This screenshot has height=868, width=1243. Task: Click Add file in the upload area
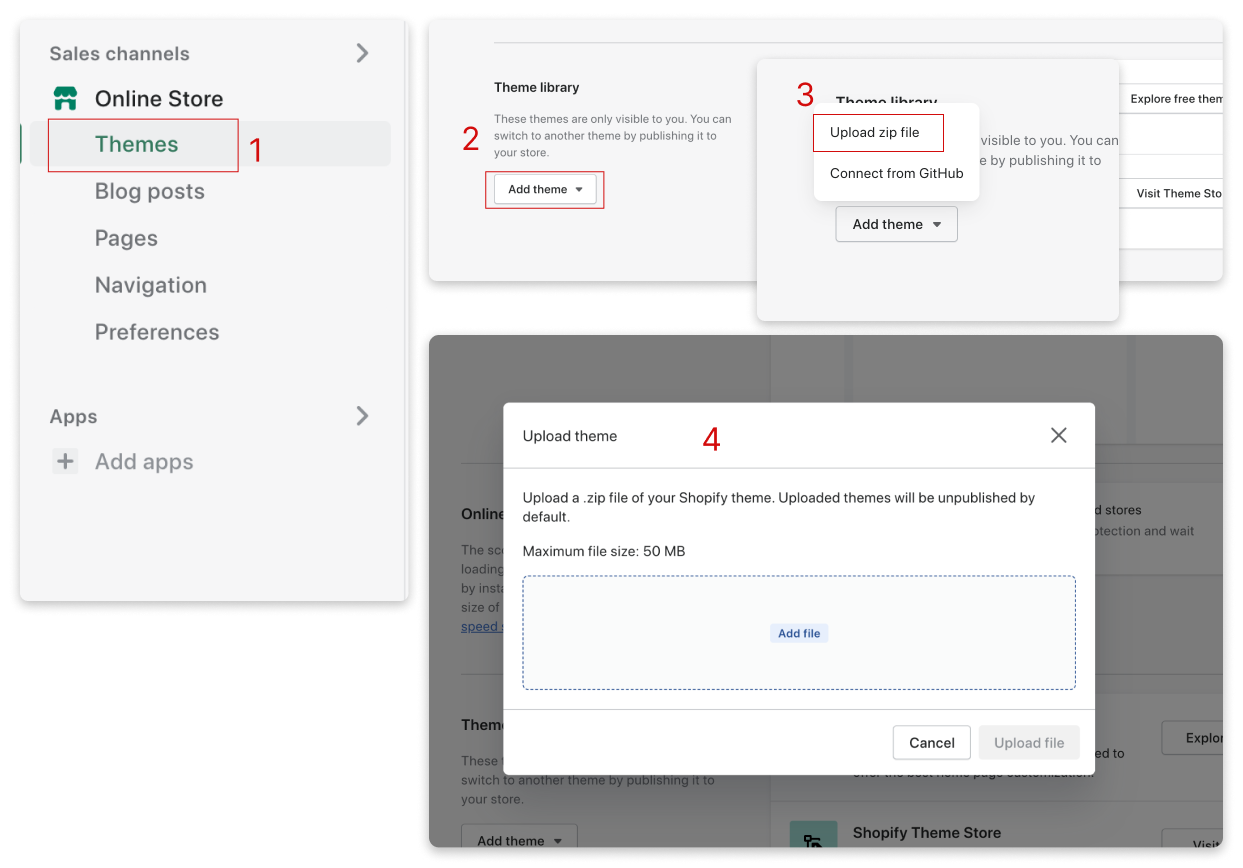[799, 633]
